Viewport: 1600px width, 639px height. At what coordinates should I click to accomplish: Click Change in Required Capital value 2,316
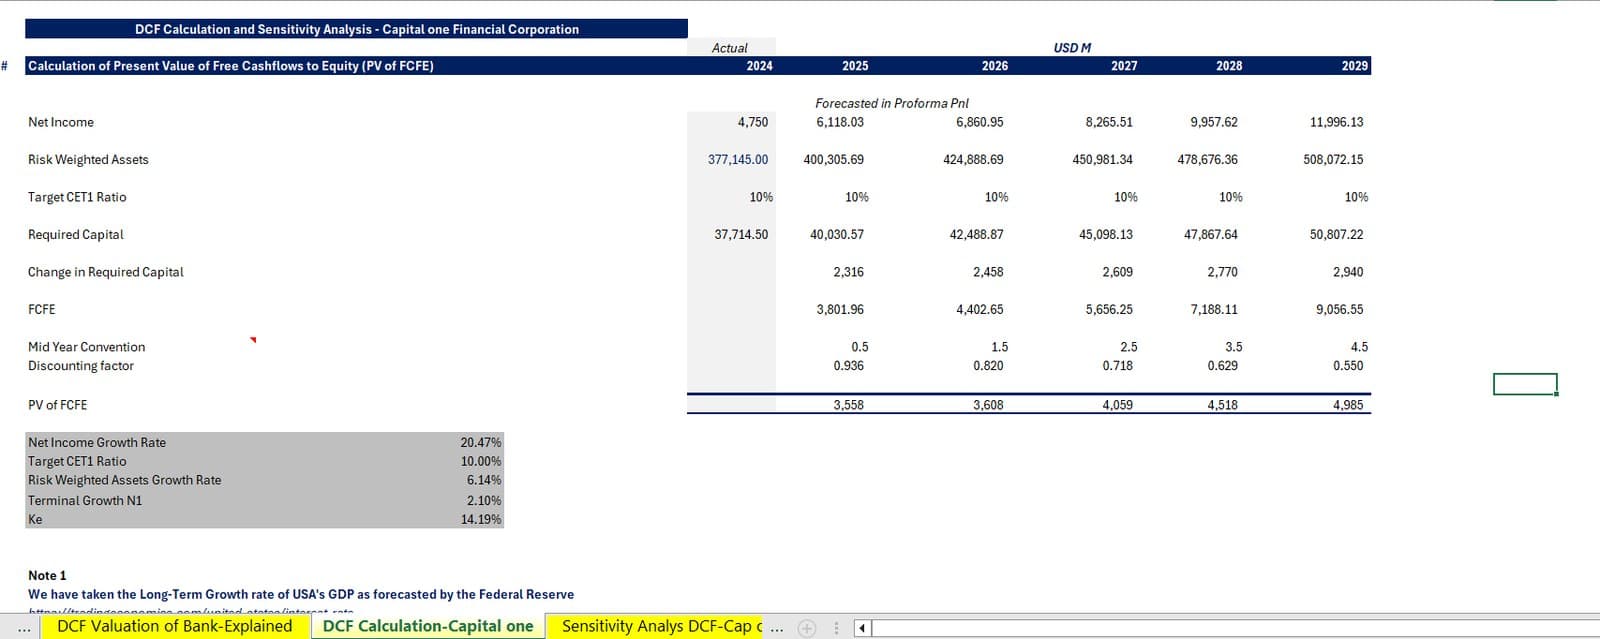[848, 272]
